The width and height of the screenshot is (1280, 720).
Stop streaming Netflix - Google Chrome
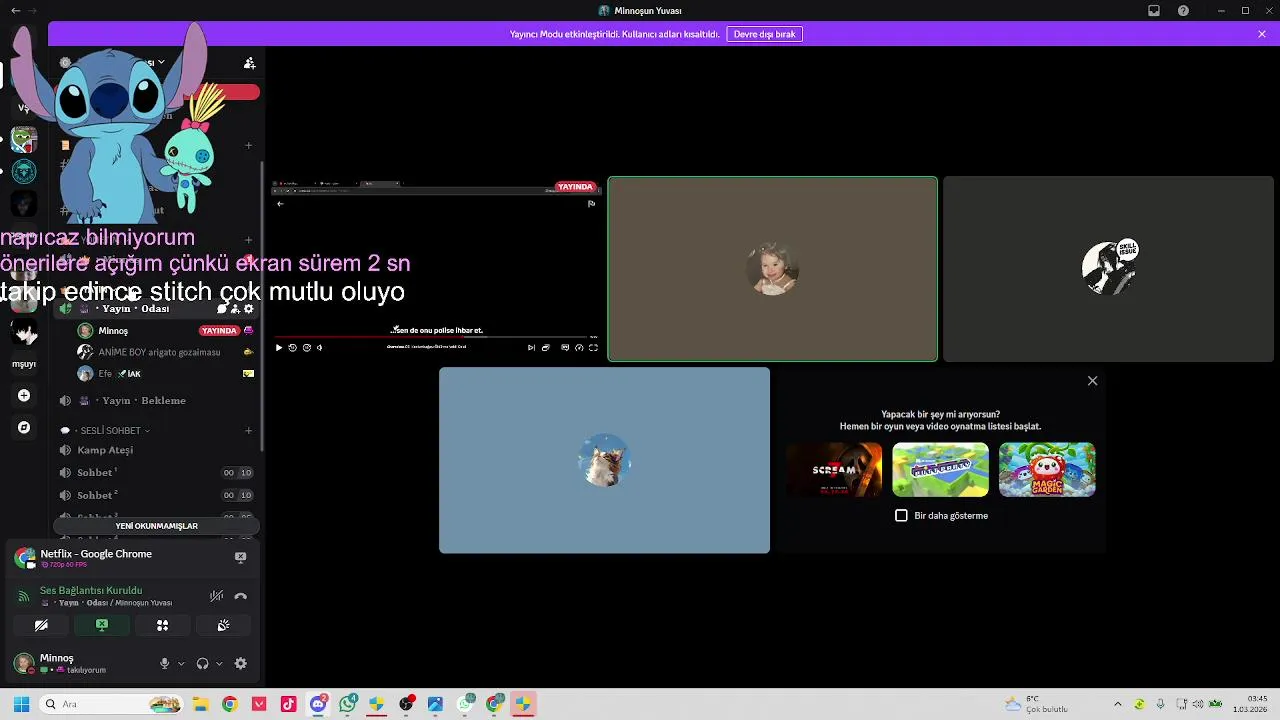point(240,557)
